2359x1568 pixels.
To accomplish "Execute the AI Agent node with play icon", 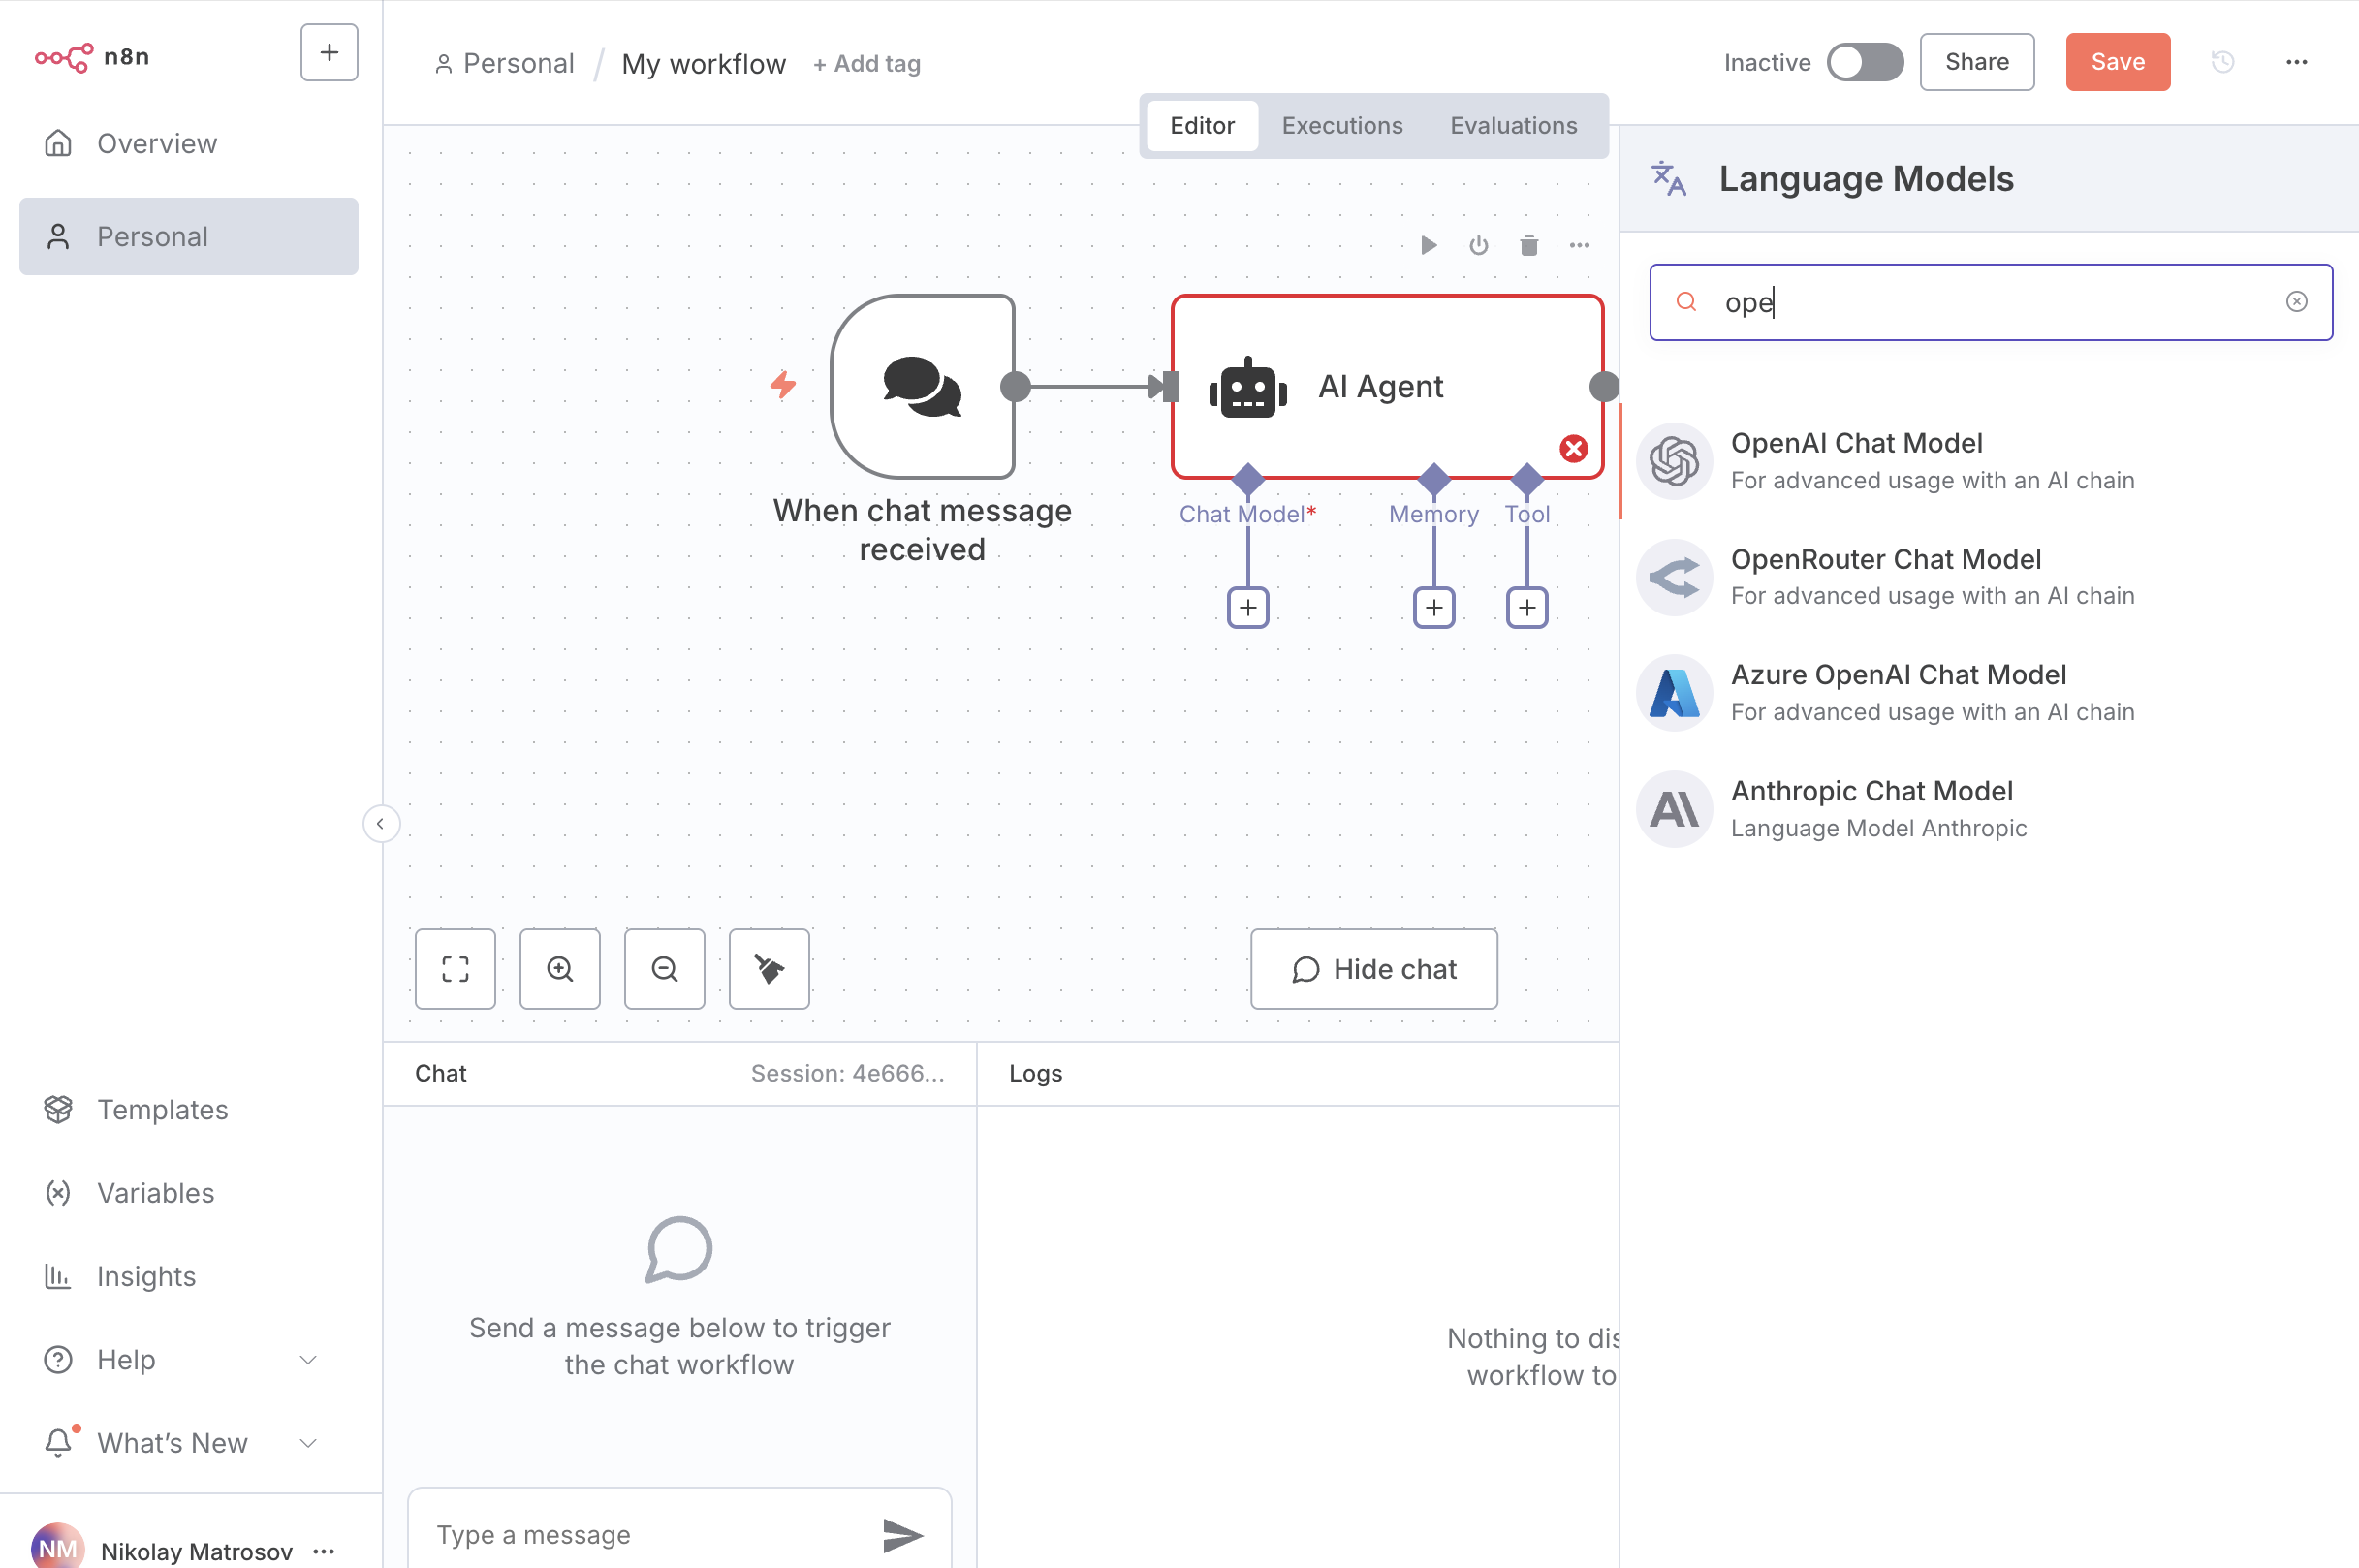I will (x=1428, y=245).
